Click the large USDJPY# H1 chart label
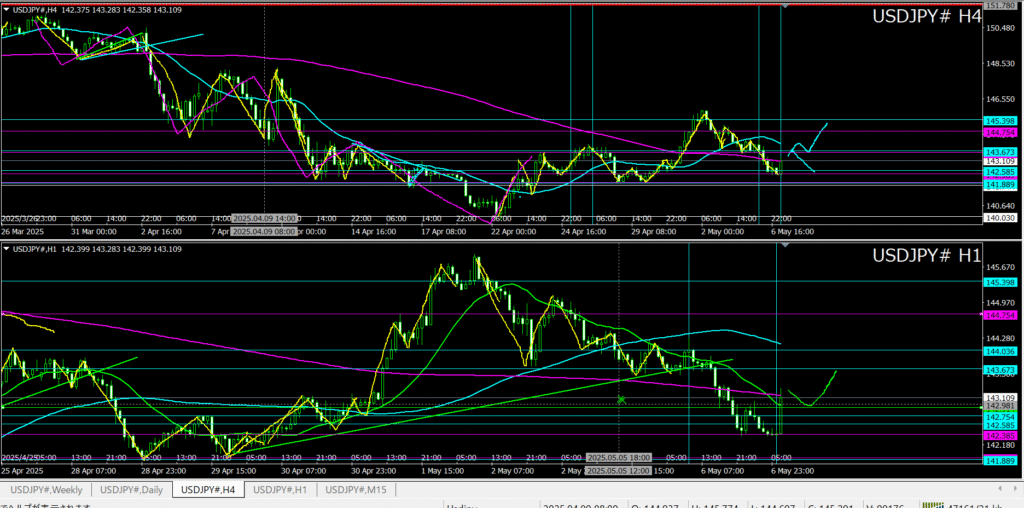Image resolution: width=1024 pixels, height=508 pixels. [x=927, y=256]
